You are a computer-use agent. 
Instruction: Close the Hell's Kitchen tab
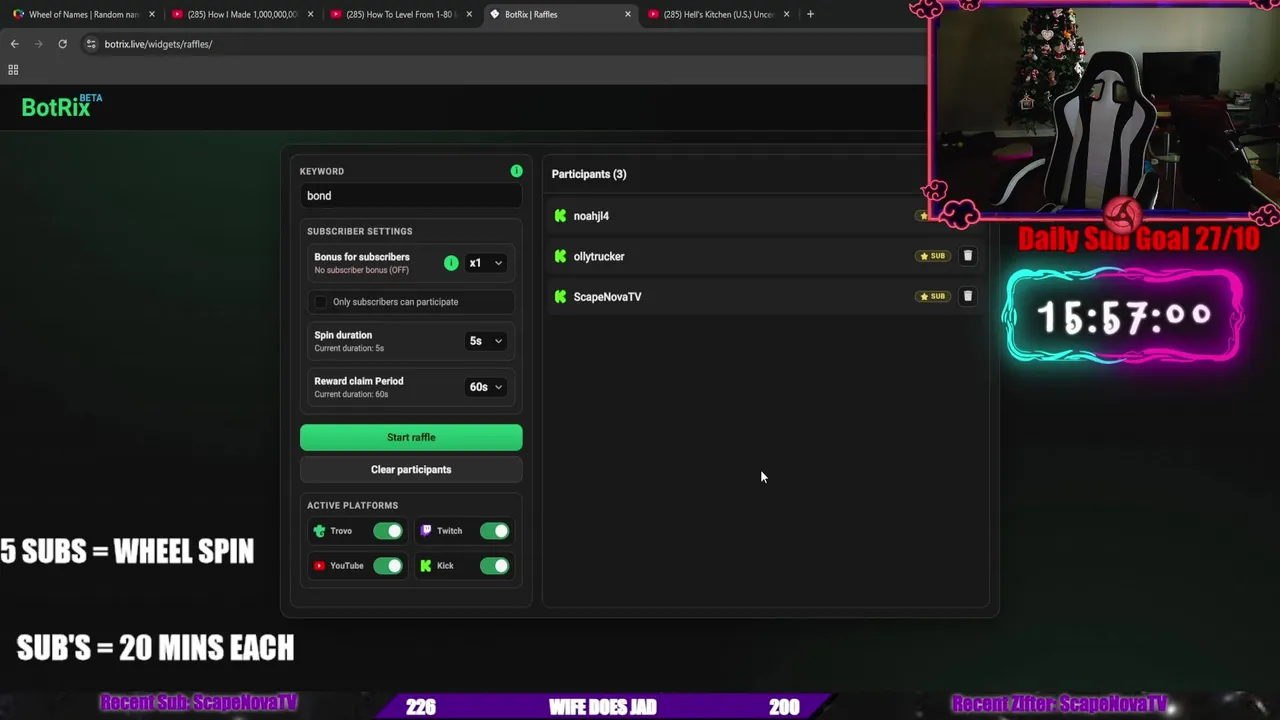(x=786, y=14)
